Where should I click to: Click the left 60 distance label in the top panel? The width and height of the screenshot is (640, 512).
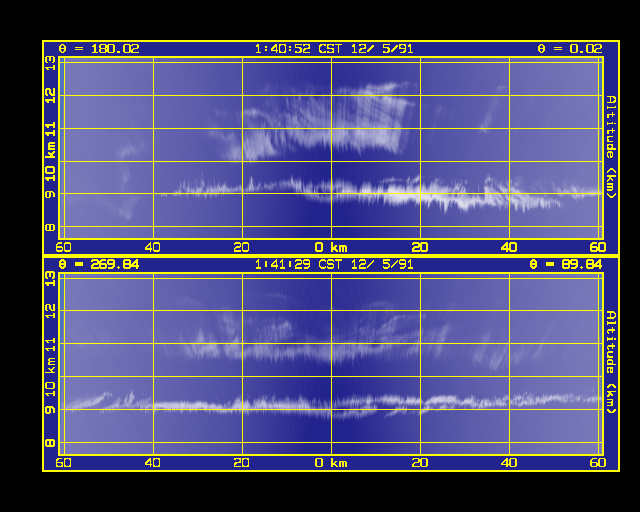pyautogui.click(x=63, y=247)
